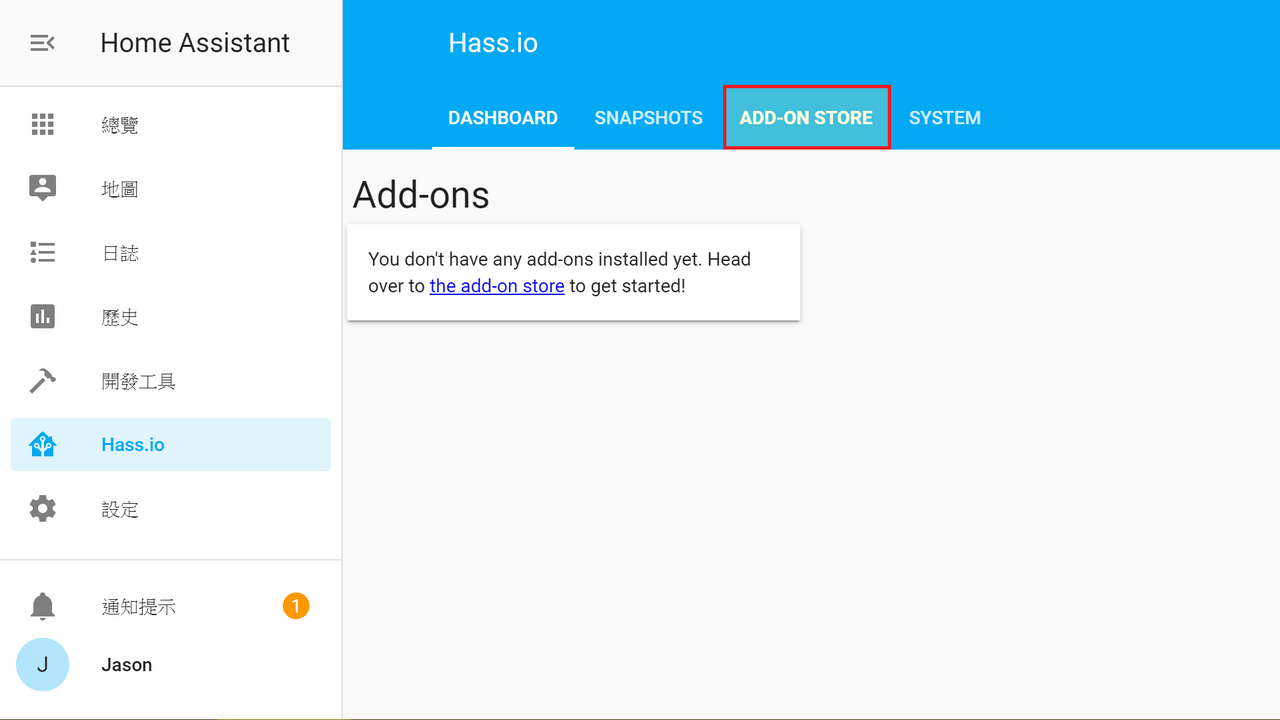Open 歷史 in the sidebar
Screen dimensions: 1280x720
[x=120, y=317]
